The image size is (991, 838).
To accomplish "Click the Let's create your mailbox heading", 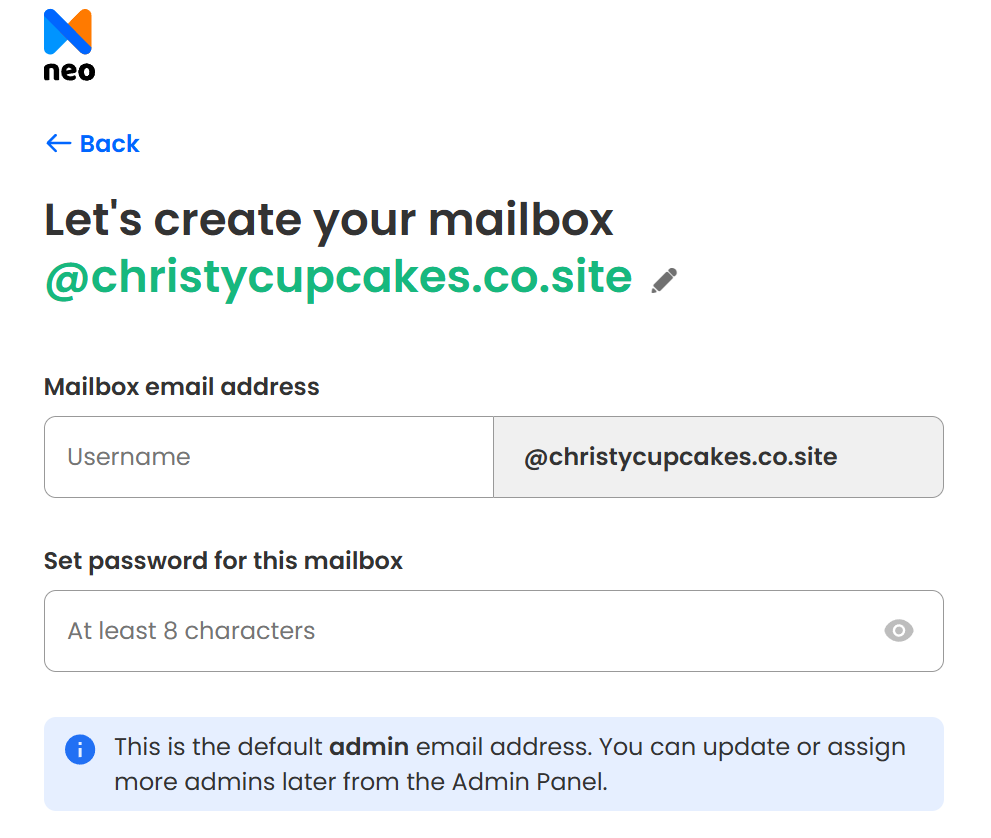I will (328, 219).
